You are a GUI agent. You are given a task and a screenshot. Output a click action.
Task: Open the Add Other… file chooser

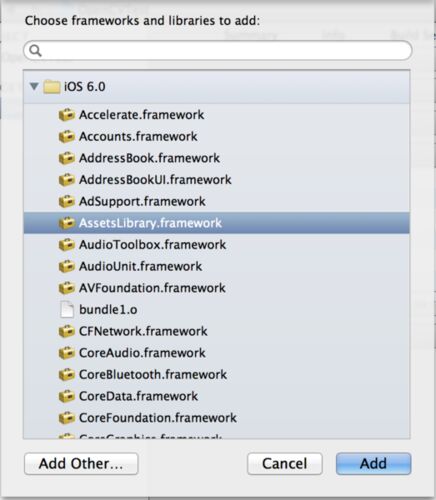coord(81,464)
